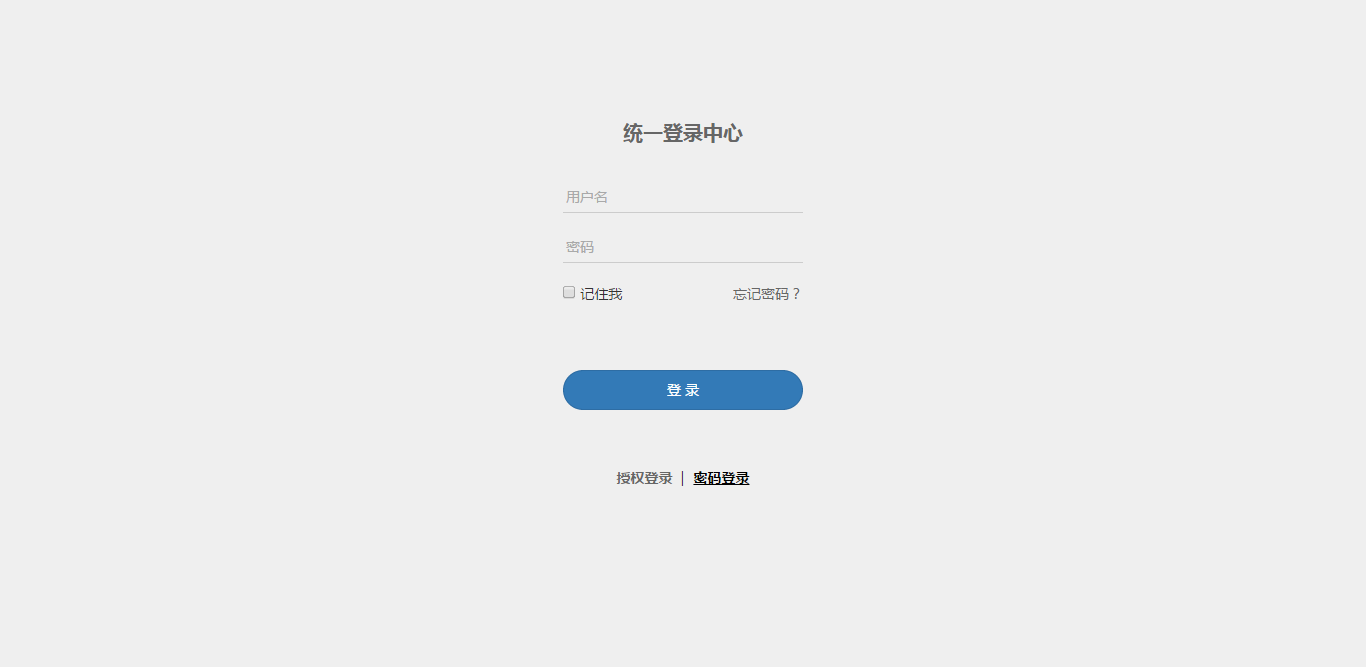Click the blue 登录 button

pyautogui.click(x=683, y=390)
